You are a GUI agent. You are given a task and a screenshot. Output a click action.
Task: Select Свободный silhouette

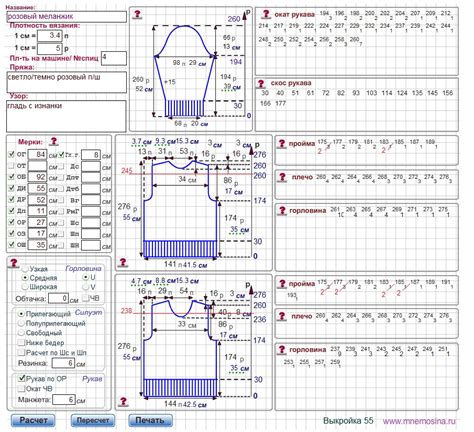tap(21, 332)
